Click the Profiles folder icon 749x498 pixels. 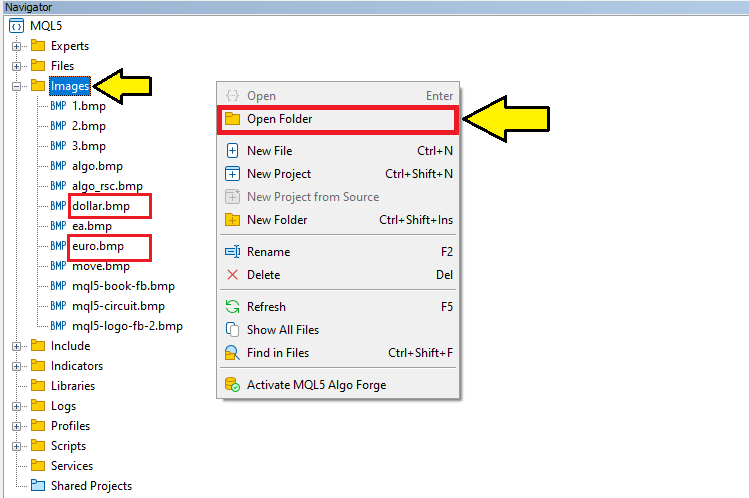[x=38, y=425]
